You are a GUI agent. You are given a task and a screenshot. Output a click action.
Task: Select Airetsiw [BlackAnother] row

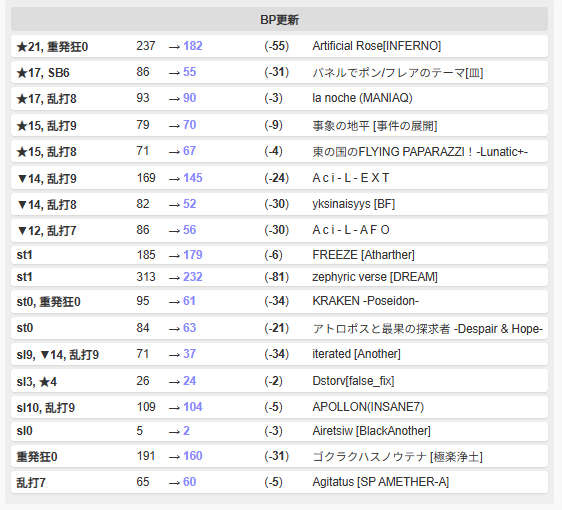point(279,431)
